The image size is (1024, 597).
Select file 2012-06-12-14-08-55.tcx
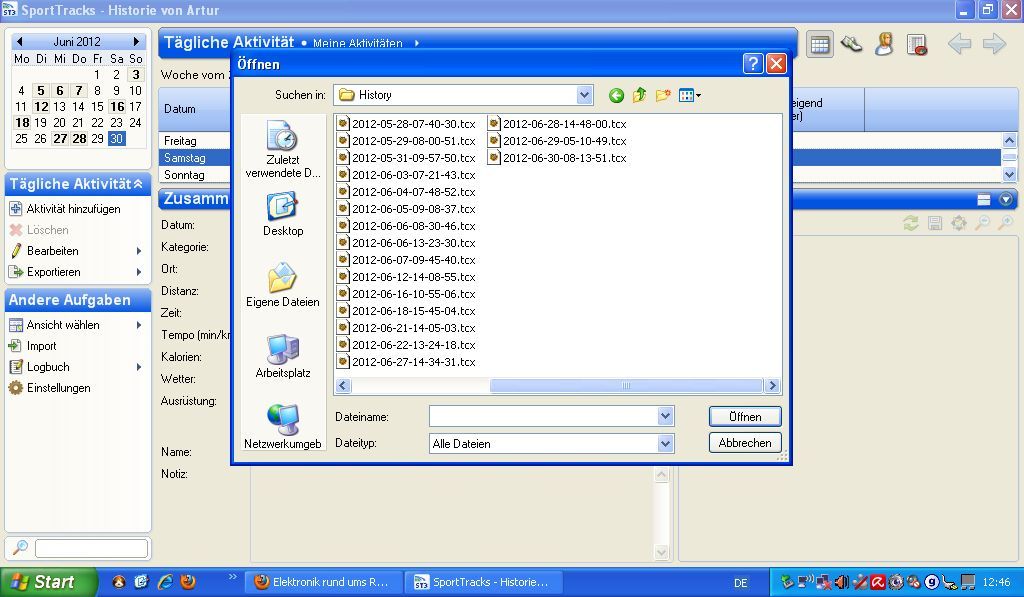[406, 277]
